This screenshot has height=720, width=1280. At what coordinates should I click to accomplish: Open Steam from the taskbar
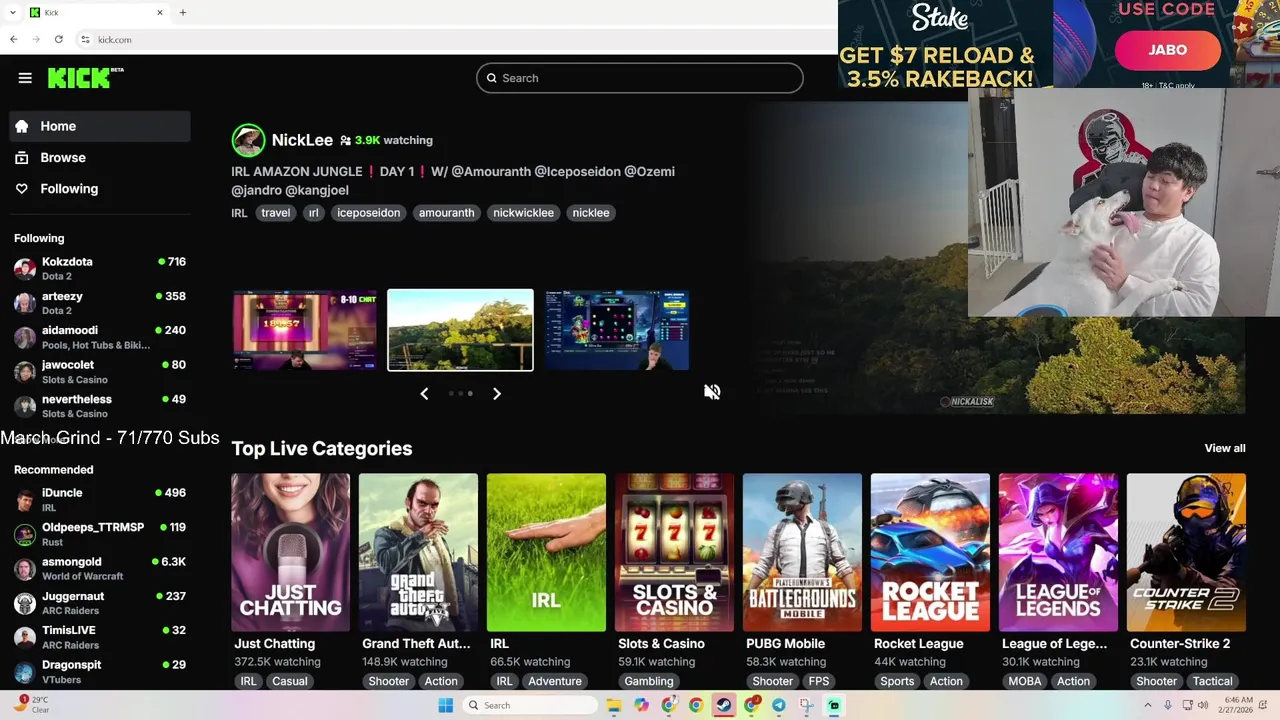click(723, 705)
